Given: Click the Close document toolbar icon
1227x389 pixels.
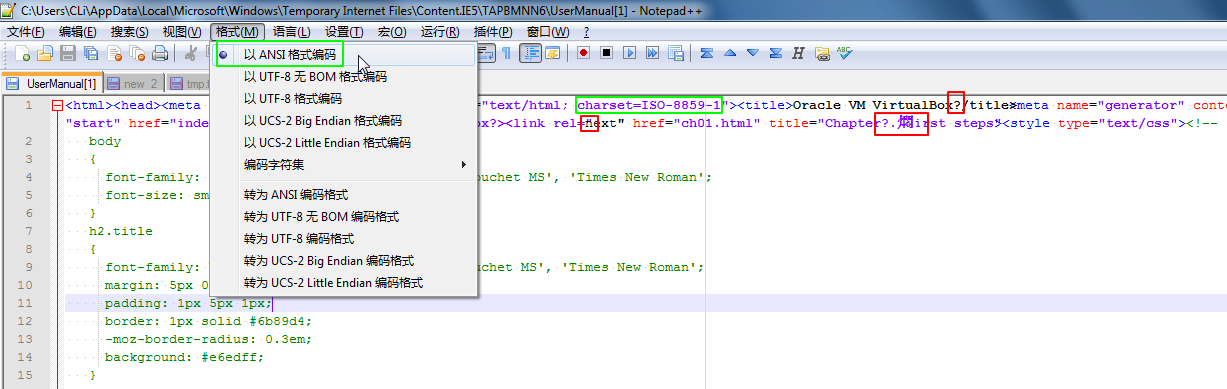Looking at the screenshot, I should point(114,53).
